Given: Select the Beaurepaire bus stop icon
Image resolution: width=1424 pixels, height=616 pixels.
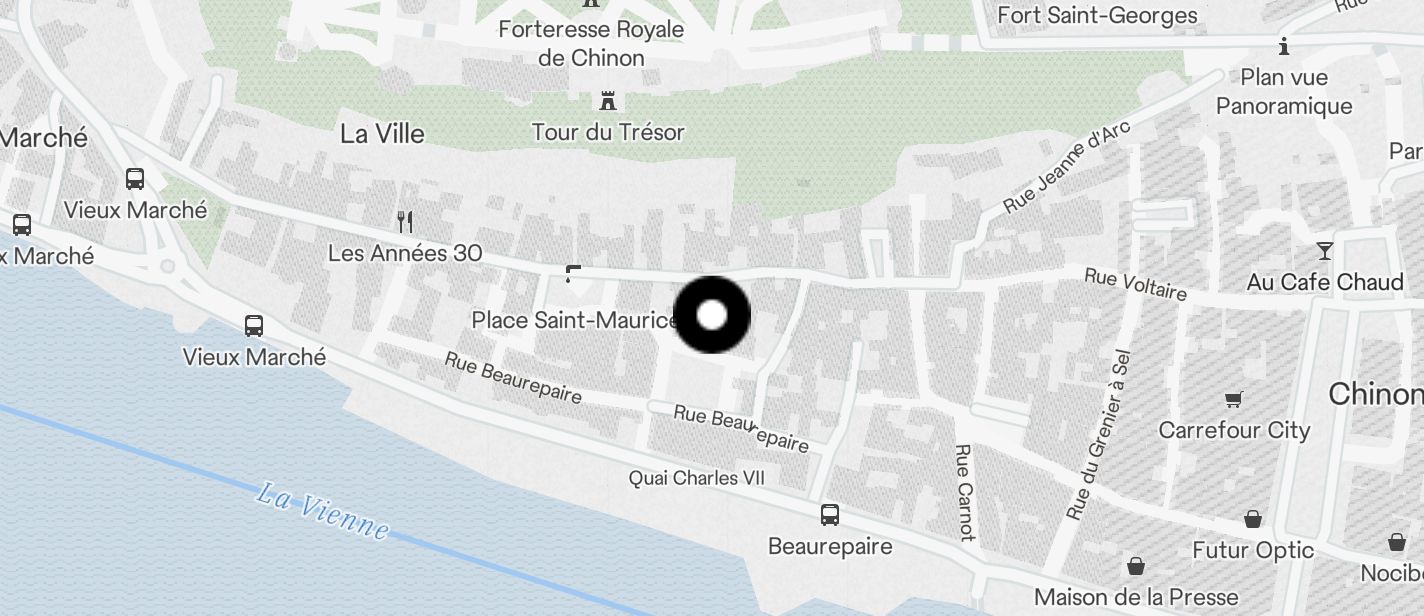Looking at the screenshot, I should [x=830, y=515].
